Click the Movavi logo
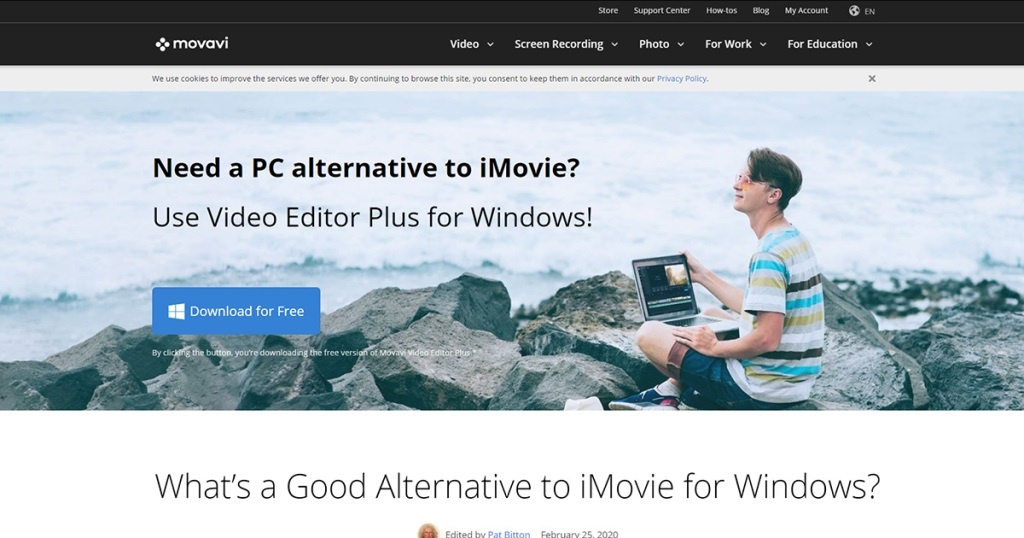 tap(192, 44)
